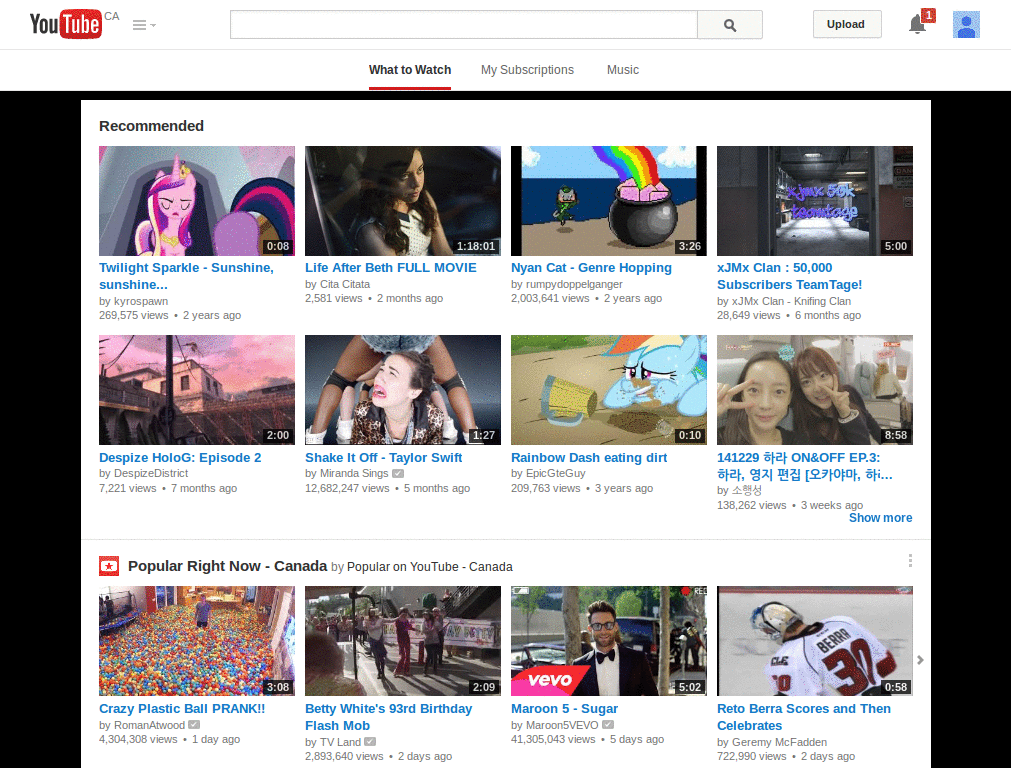1024x768 pixels.
Task: Click the search magnifier button
Action: point(729,25)
